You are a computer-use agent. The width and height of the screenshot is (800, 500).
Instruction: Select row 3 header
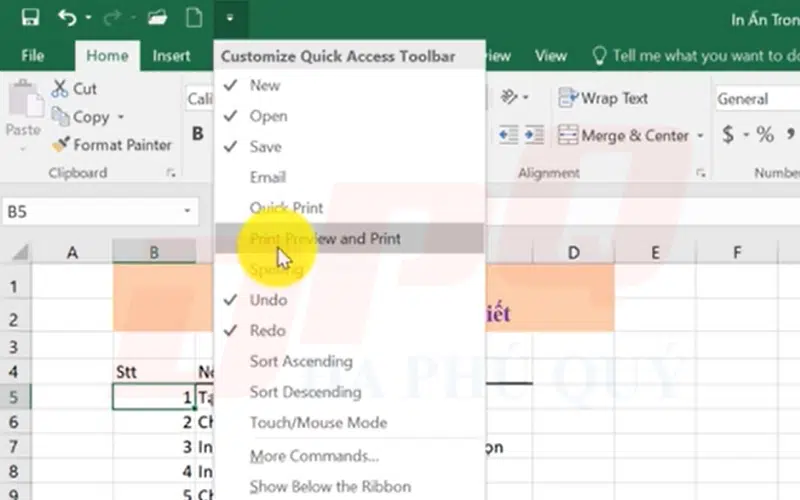(14, 346)
